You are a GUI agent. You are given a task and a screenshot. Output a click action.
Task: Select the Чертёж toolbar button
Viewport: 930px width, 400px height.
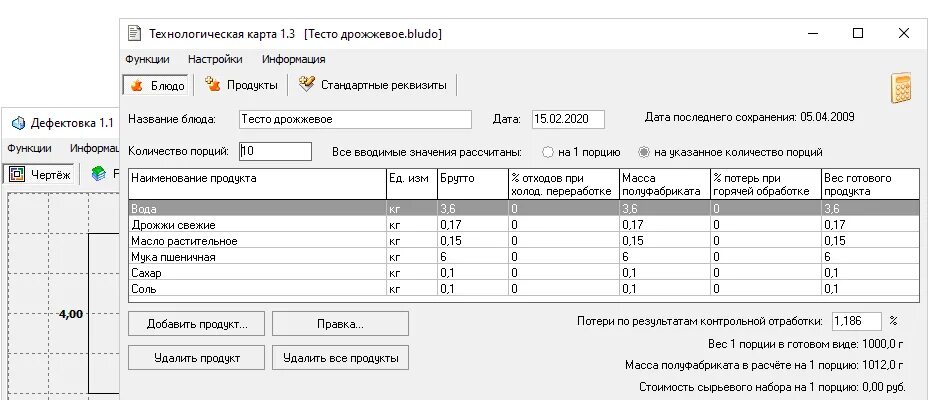coord(41,174)
